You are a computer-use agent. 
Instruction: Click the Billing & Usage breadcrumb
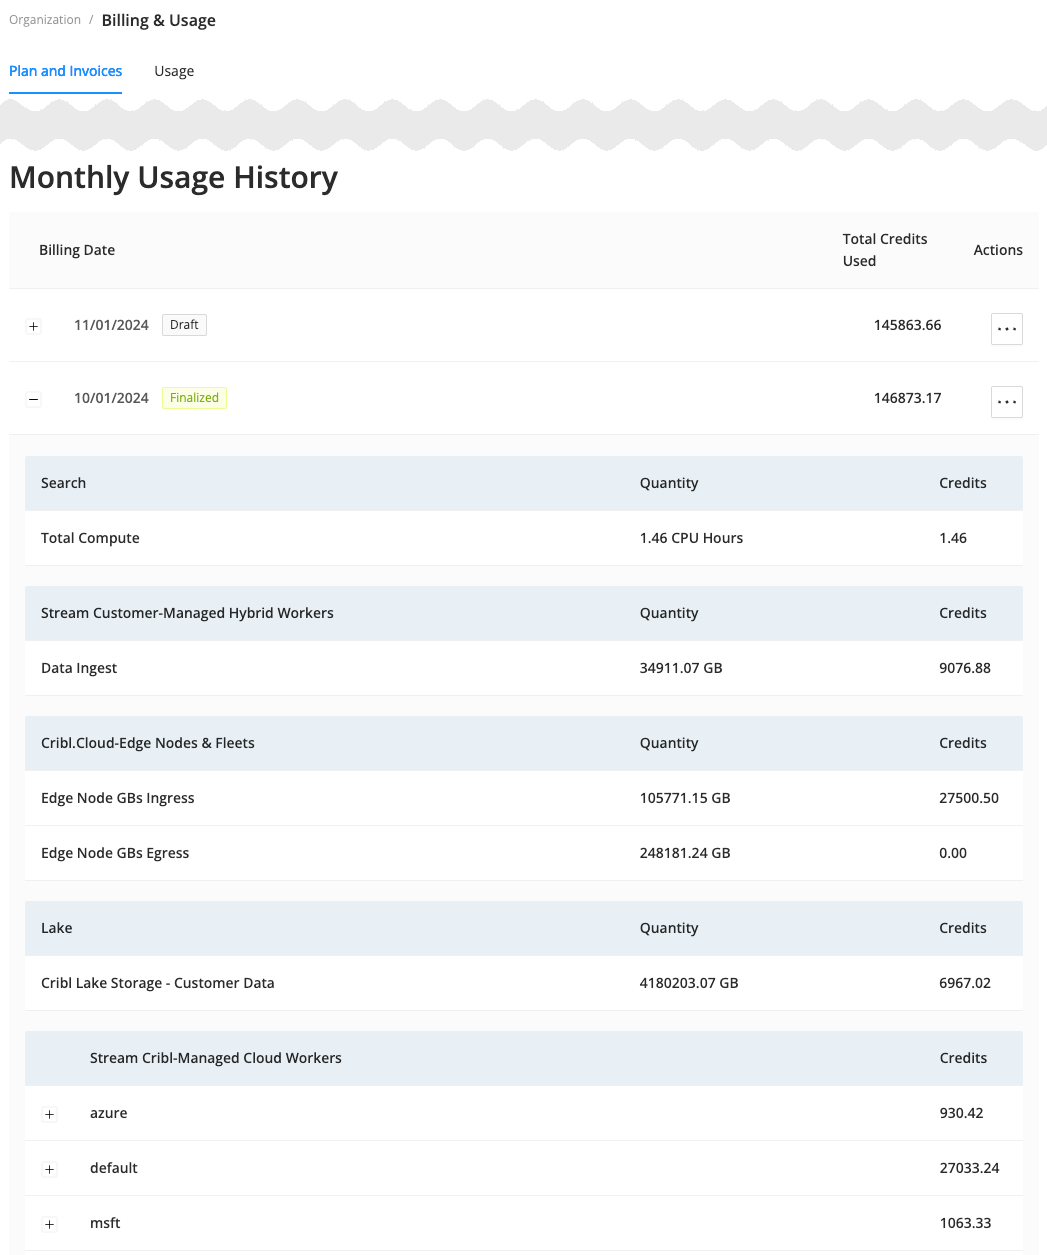click(x=158, y=19)
